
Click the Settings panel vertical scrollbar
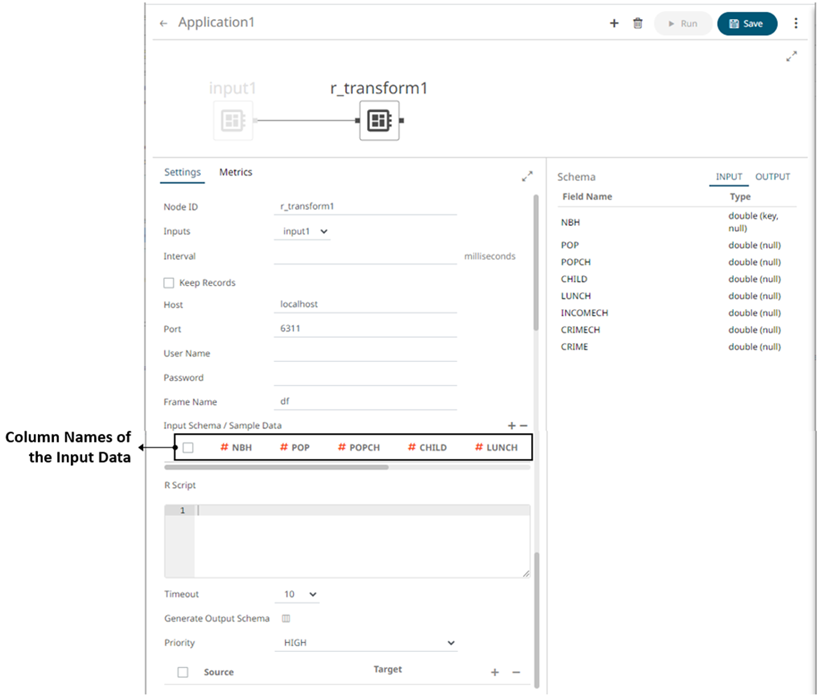[x=536, y=262]
